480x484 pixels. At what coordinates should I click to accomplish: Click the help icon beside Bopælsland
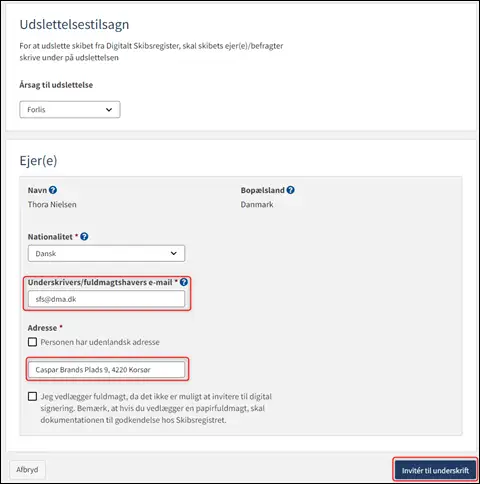[290, 190]
